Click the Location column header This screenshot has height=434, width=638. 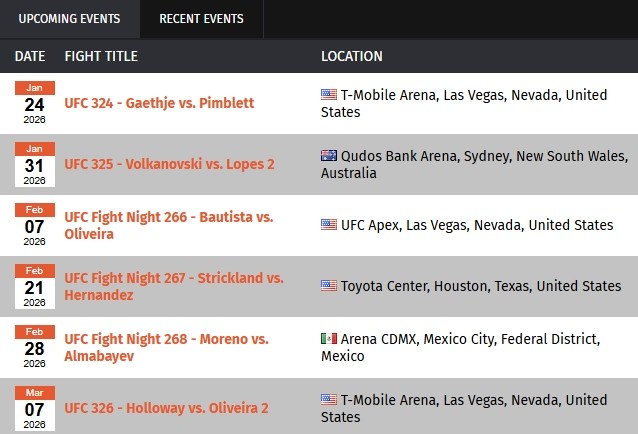[351, 56]
